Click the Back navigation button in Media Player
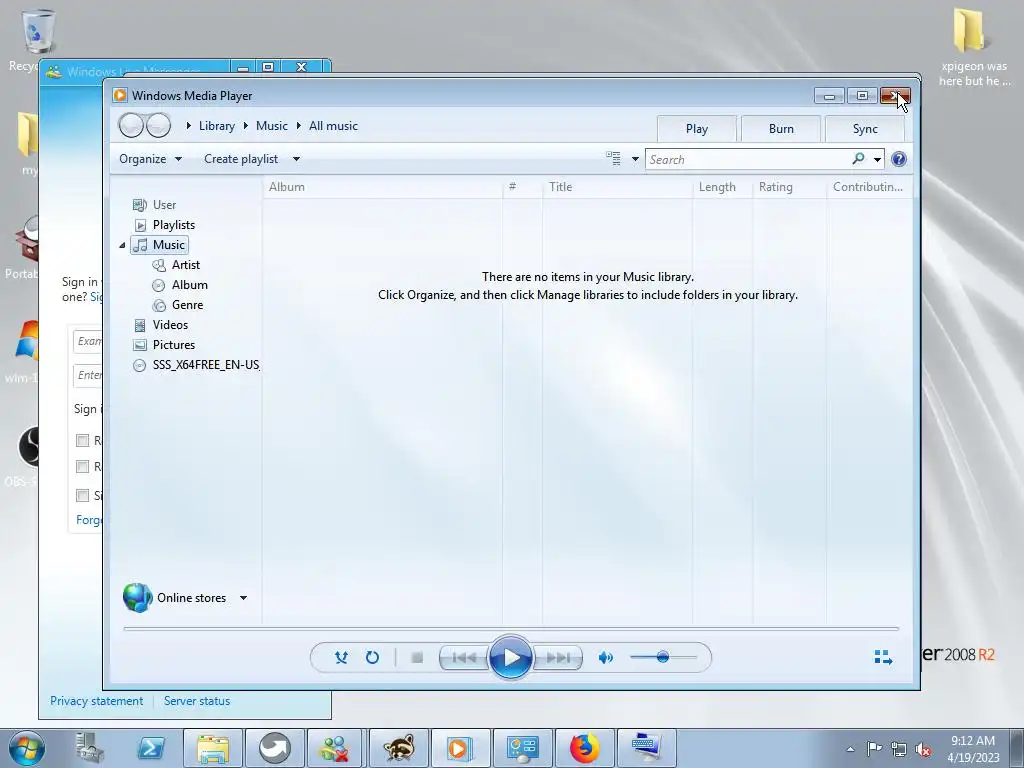Screen dimensions: 1024x768 [131, 125]
